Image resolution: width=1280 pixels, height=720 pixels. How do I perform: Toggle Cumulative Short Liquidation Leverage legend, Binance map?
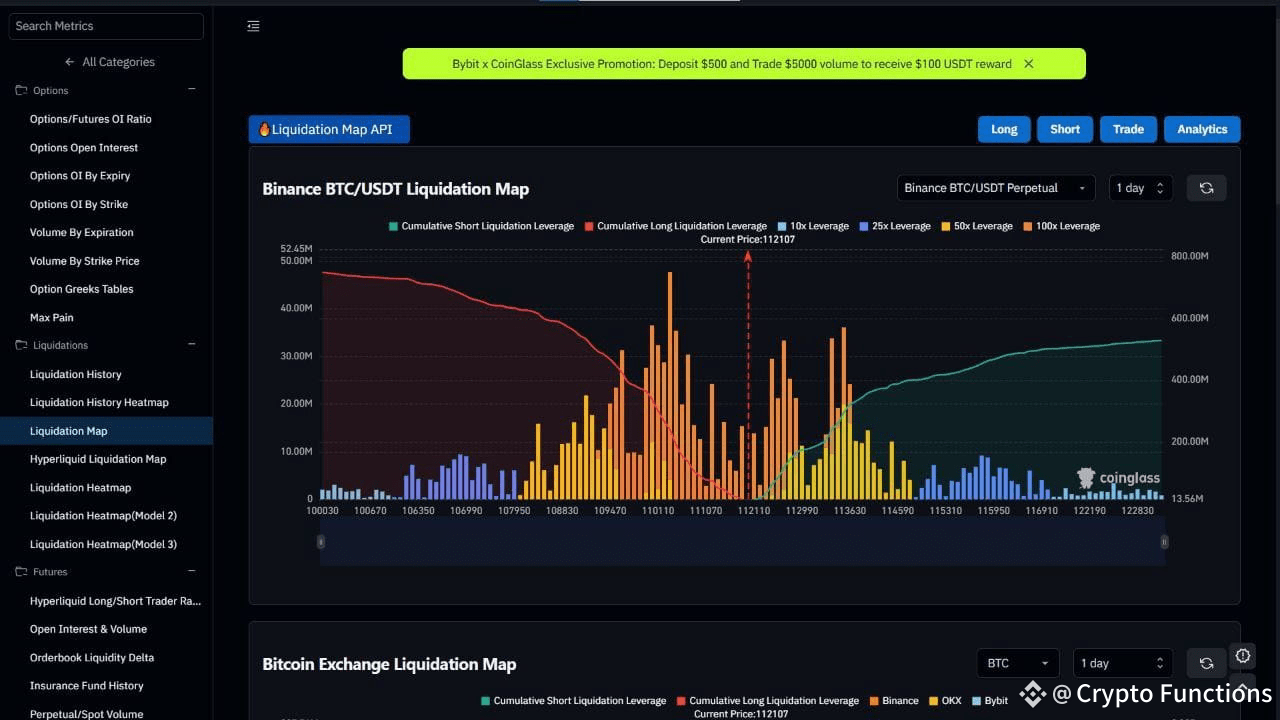[481, 226]
